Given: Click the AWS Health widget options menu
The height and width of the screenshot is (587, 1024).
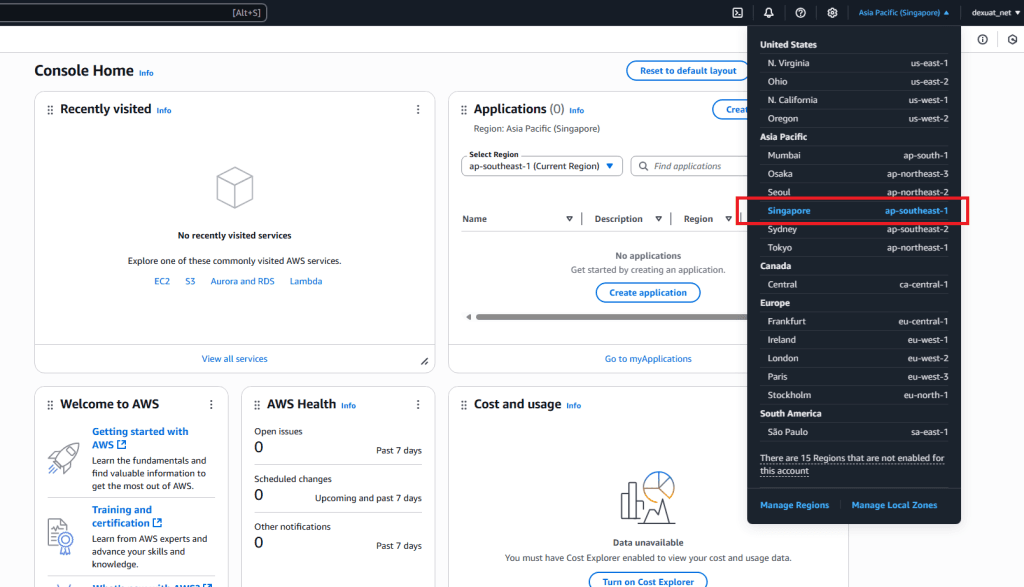Looking at the screenshot, I should click(x=418, y=405).
